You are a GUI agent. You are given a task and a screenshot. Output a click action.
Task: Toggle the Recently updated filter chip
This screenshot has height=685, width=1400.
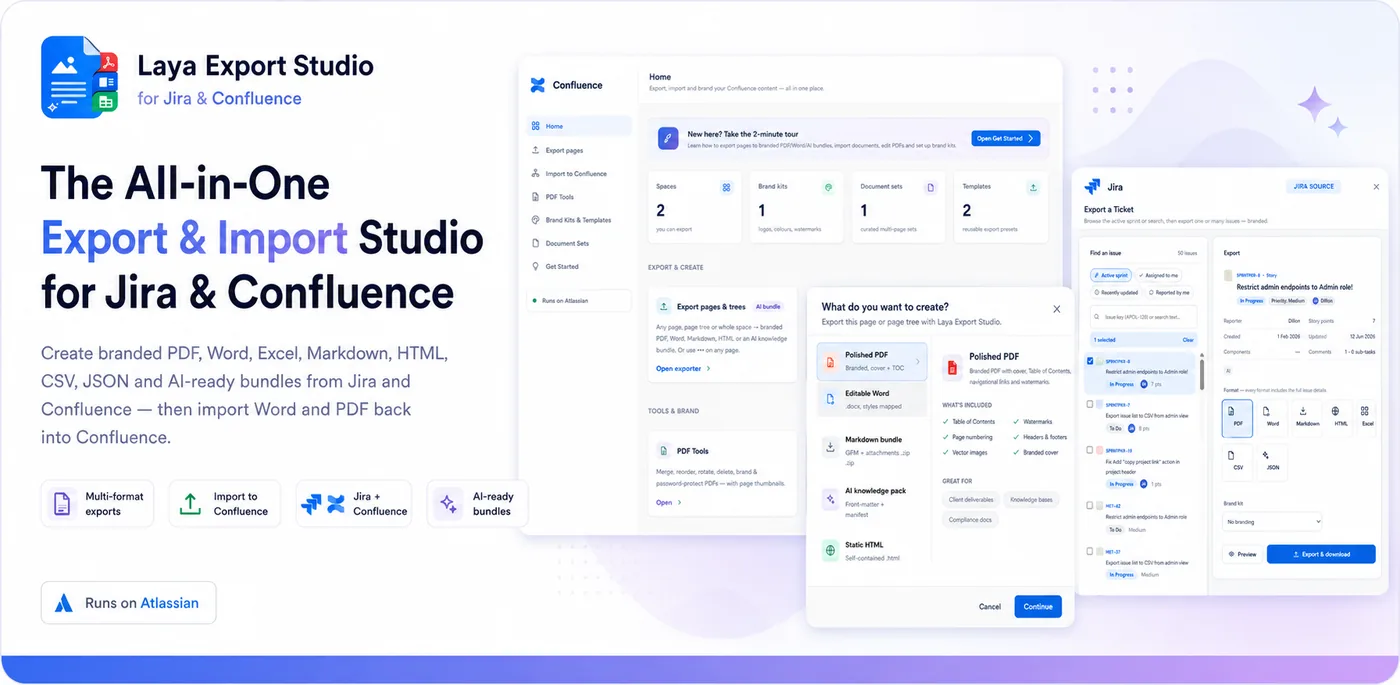[1115, 293]
